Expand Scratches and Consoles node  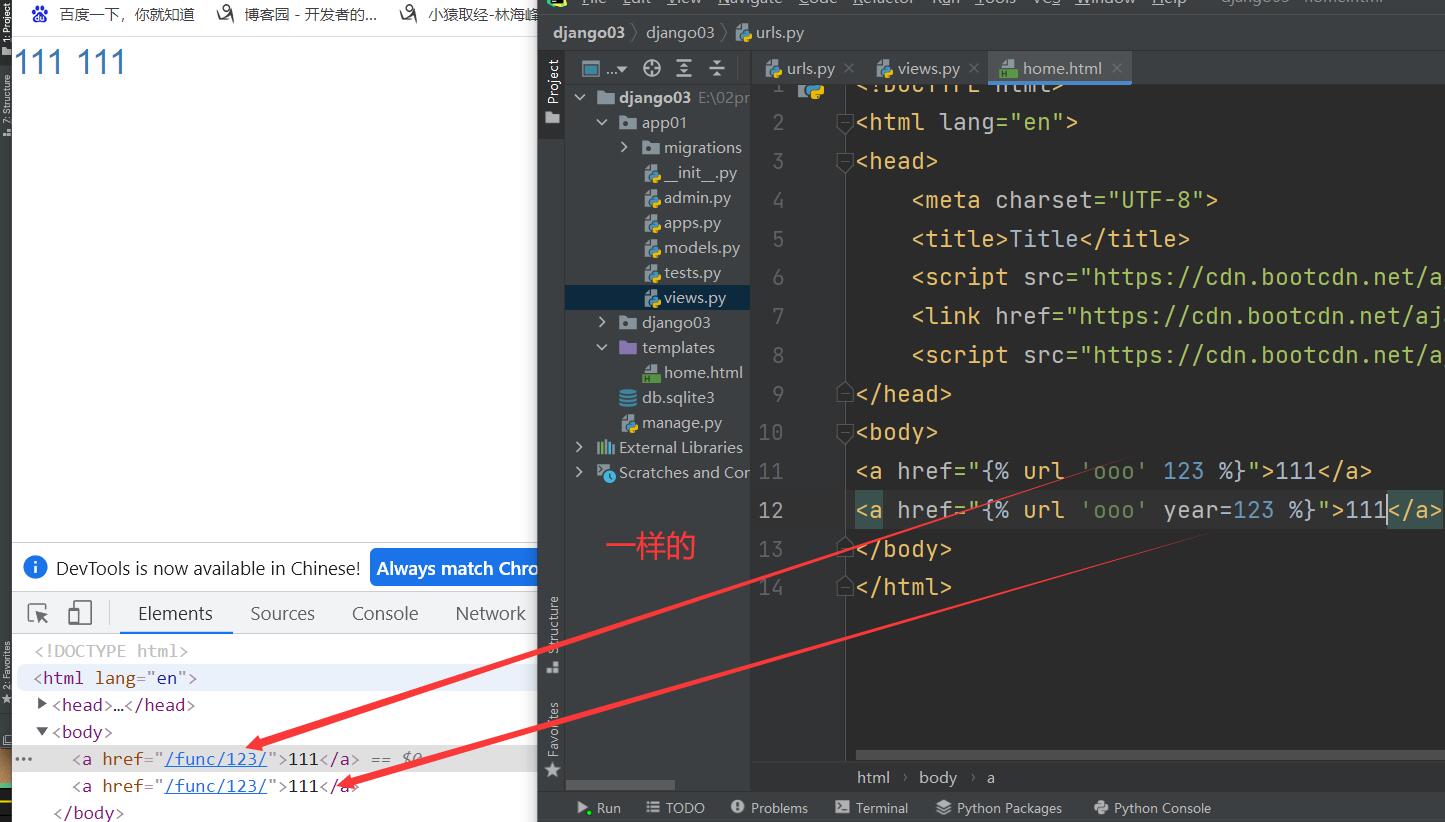click(579, 472)
